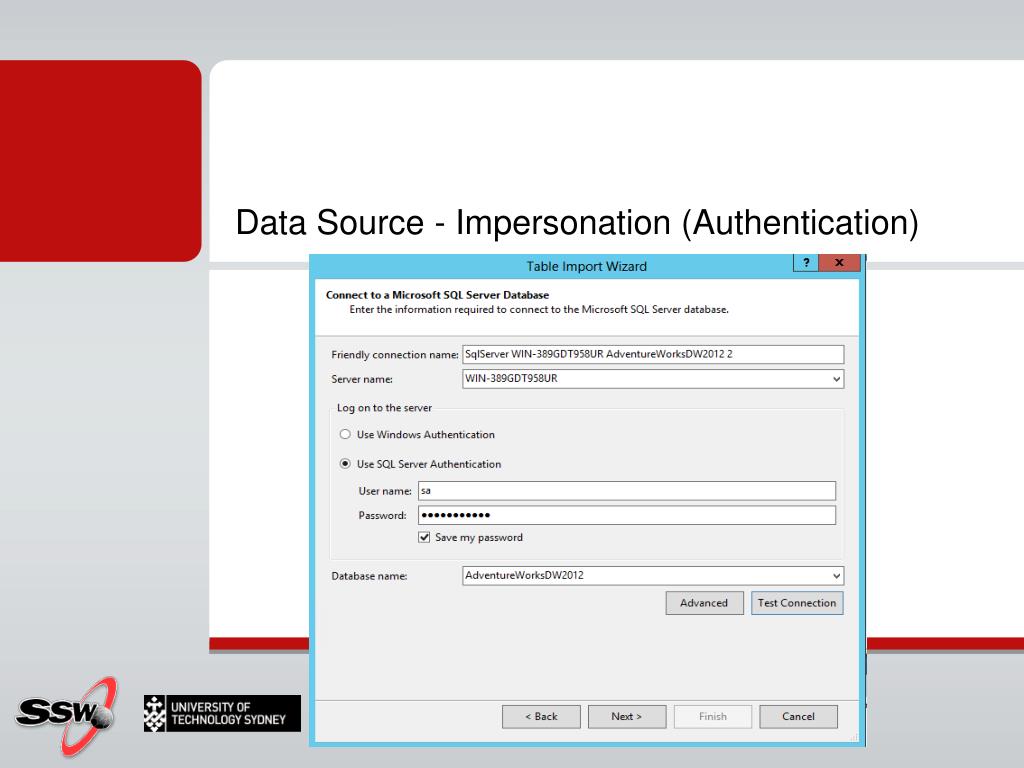The image size is (1024, 768).
Task: Cancel the Table Import Wizard
Action: click(798, 716)
